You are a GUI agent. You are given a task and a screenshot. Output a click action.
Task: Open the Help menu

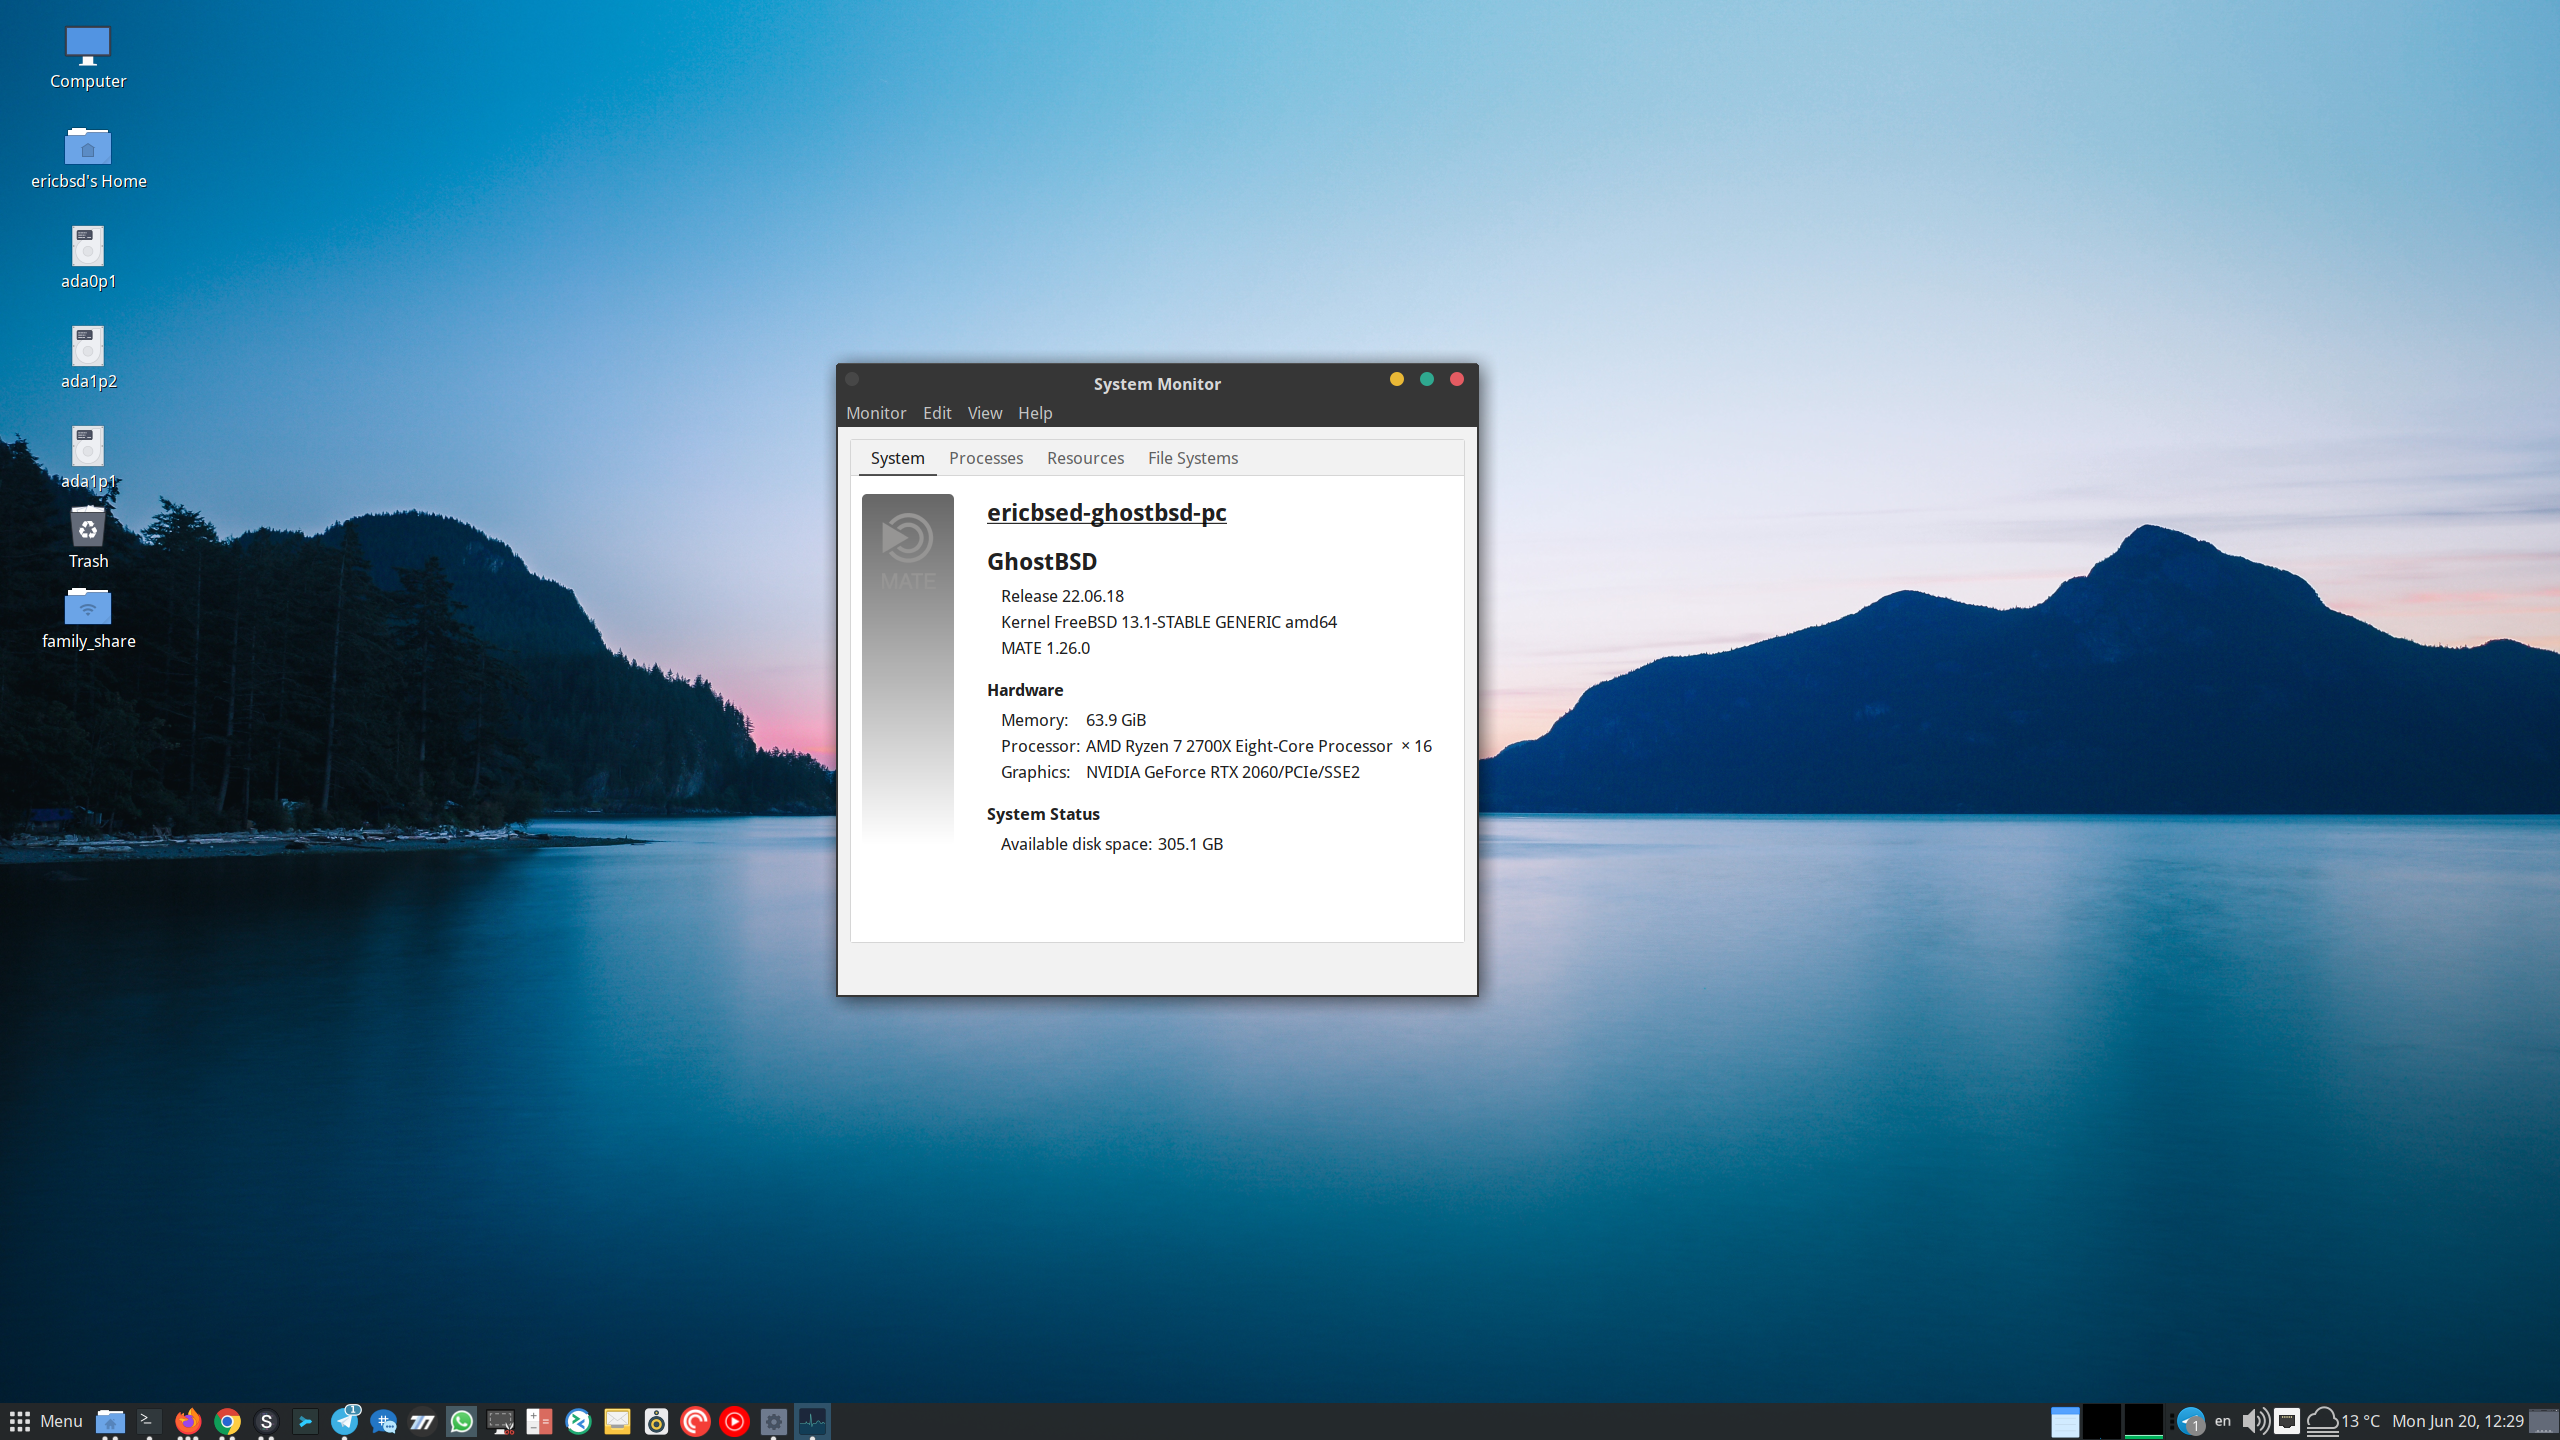click(x=1035, y=413)
